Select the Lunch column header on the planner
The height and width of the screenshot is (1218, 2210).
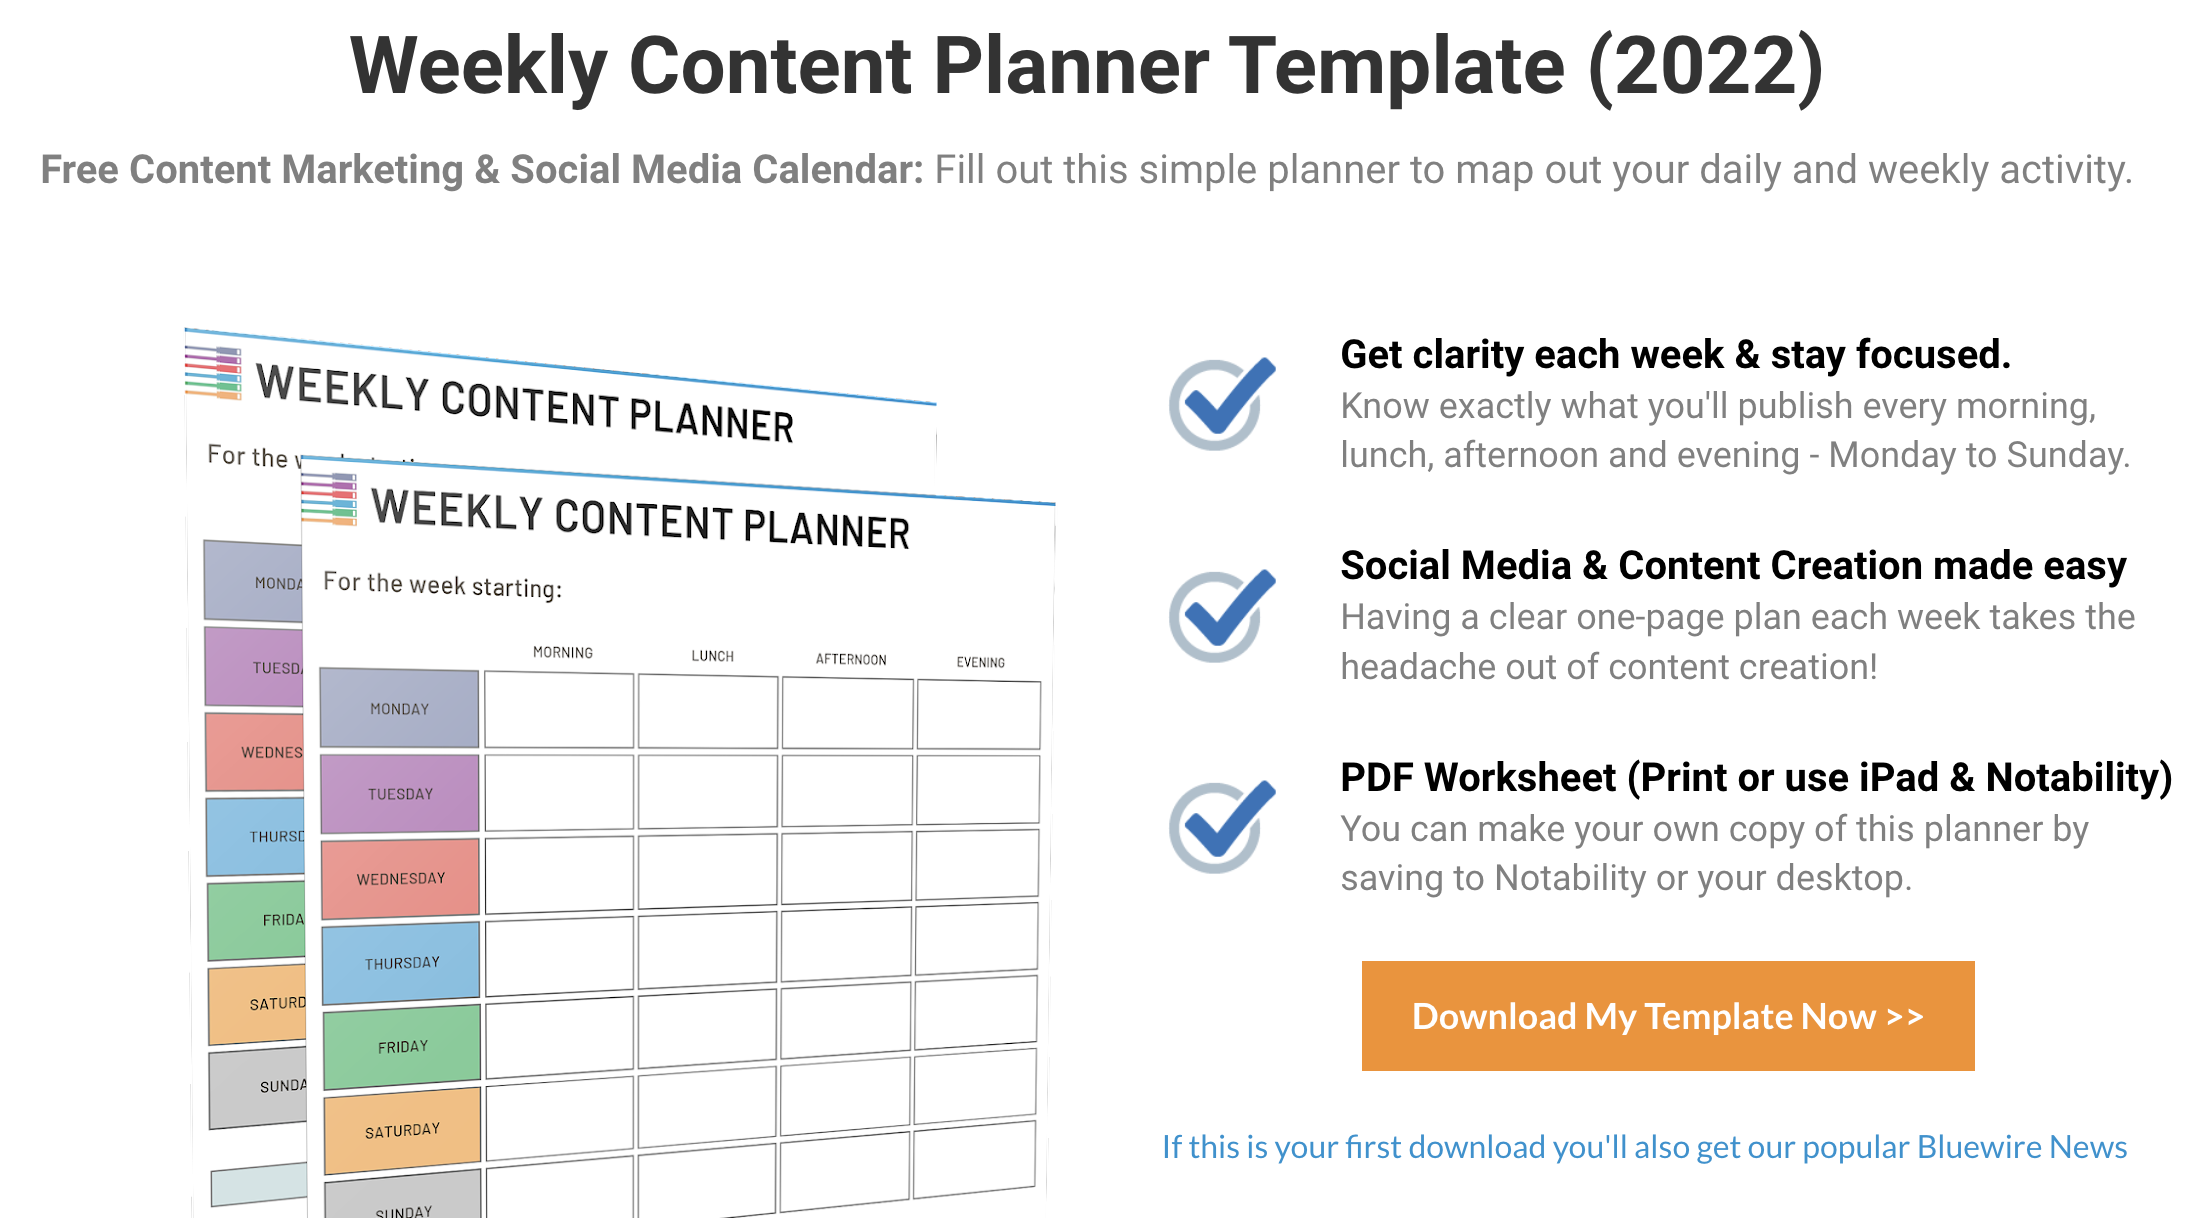712,656
